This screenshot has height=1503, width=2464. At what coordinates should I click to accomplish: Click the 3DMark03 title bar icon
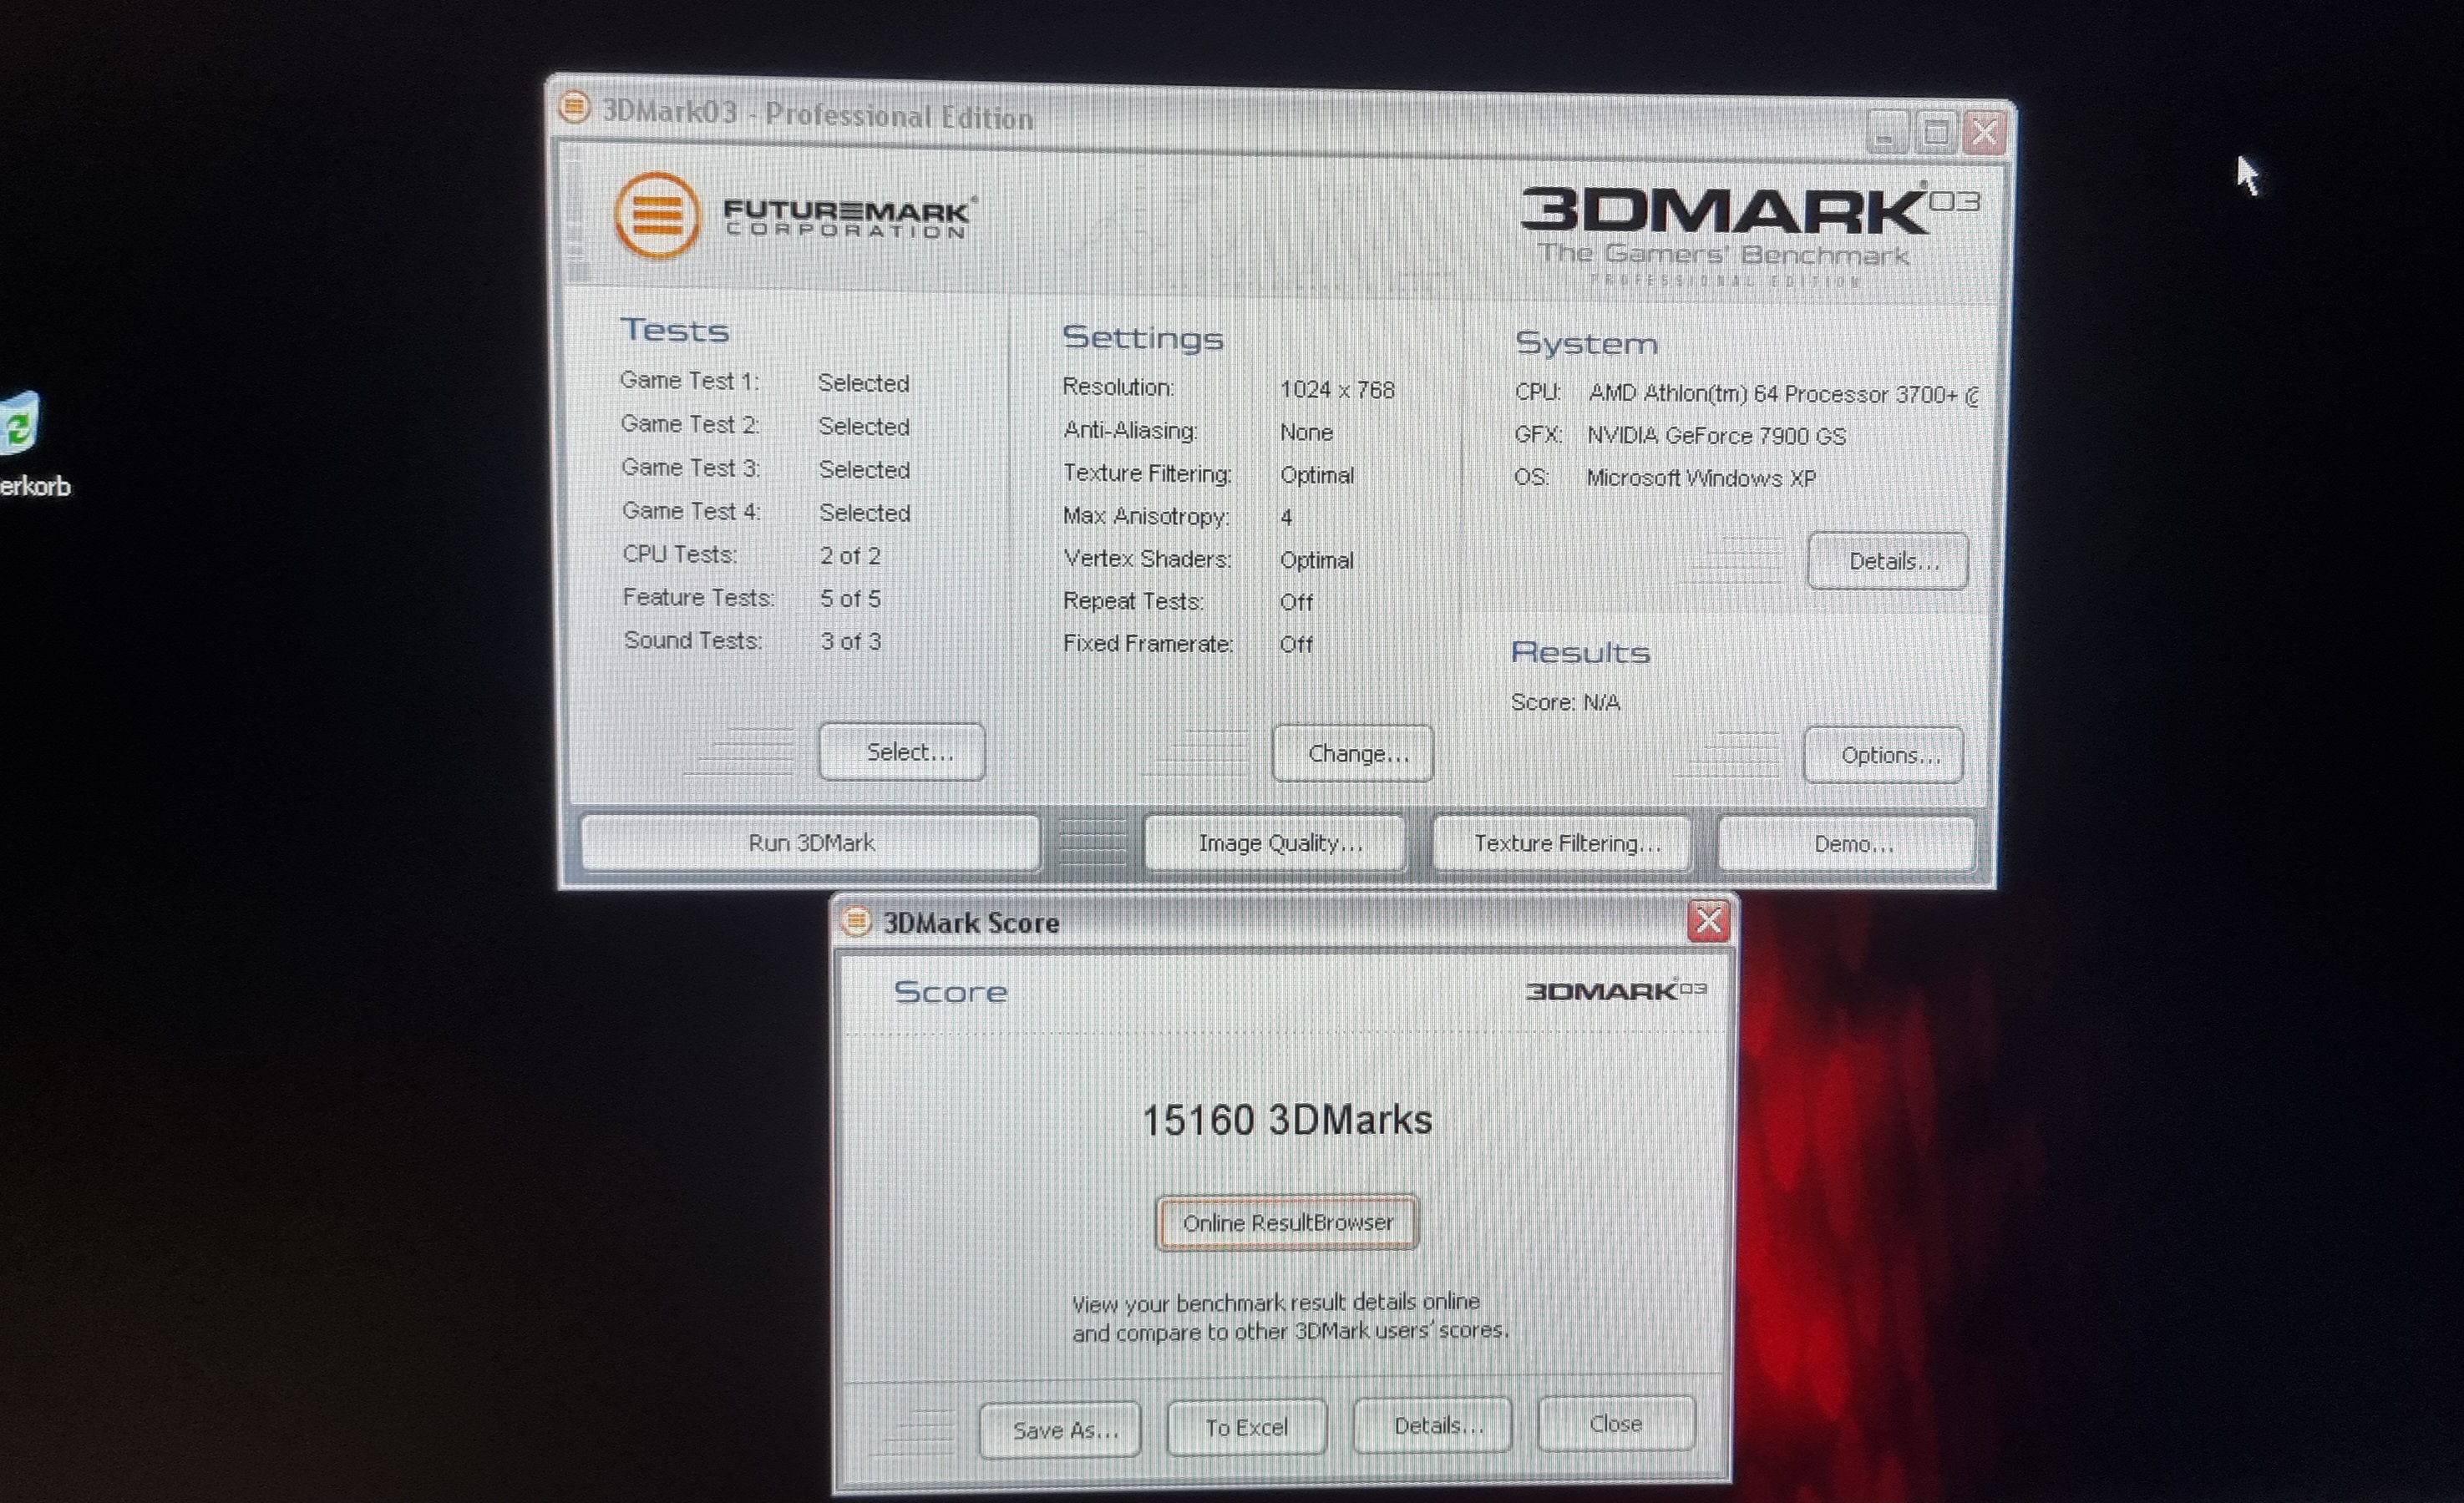[574, 107]
